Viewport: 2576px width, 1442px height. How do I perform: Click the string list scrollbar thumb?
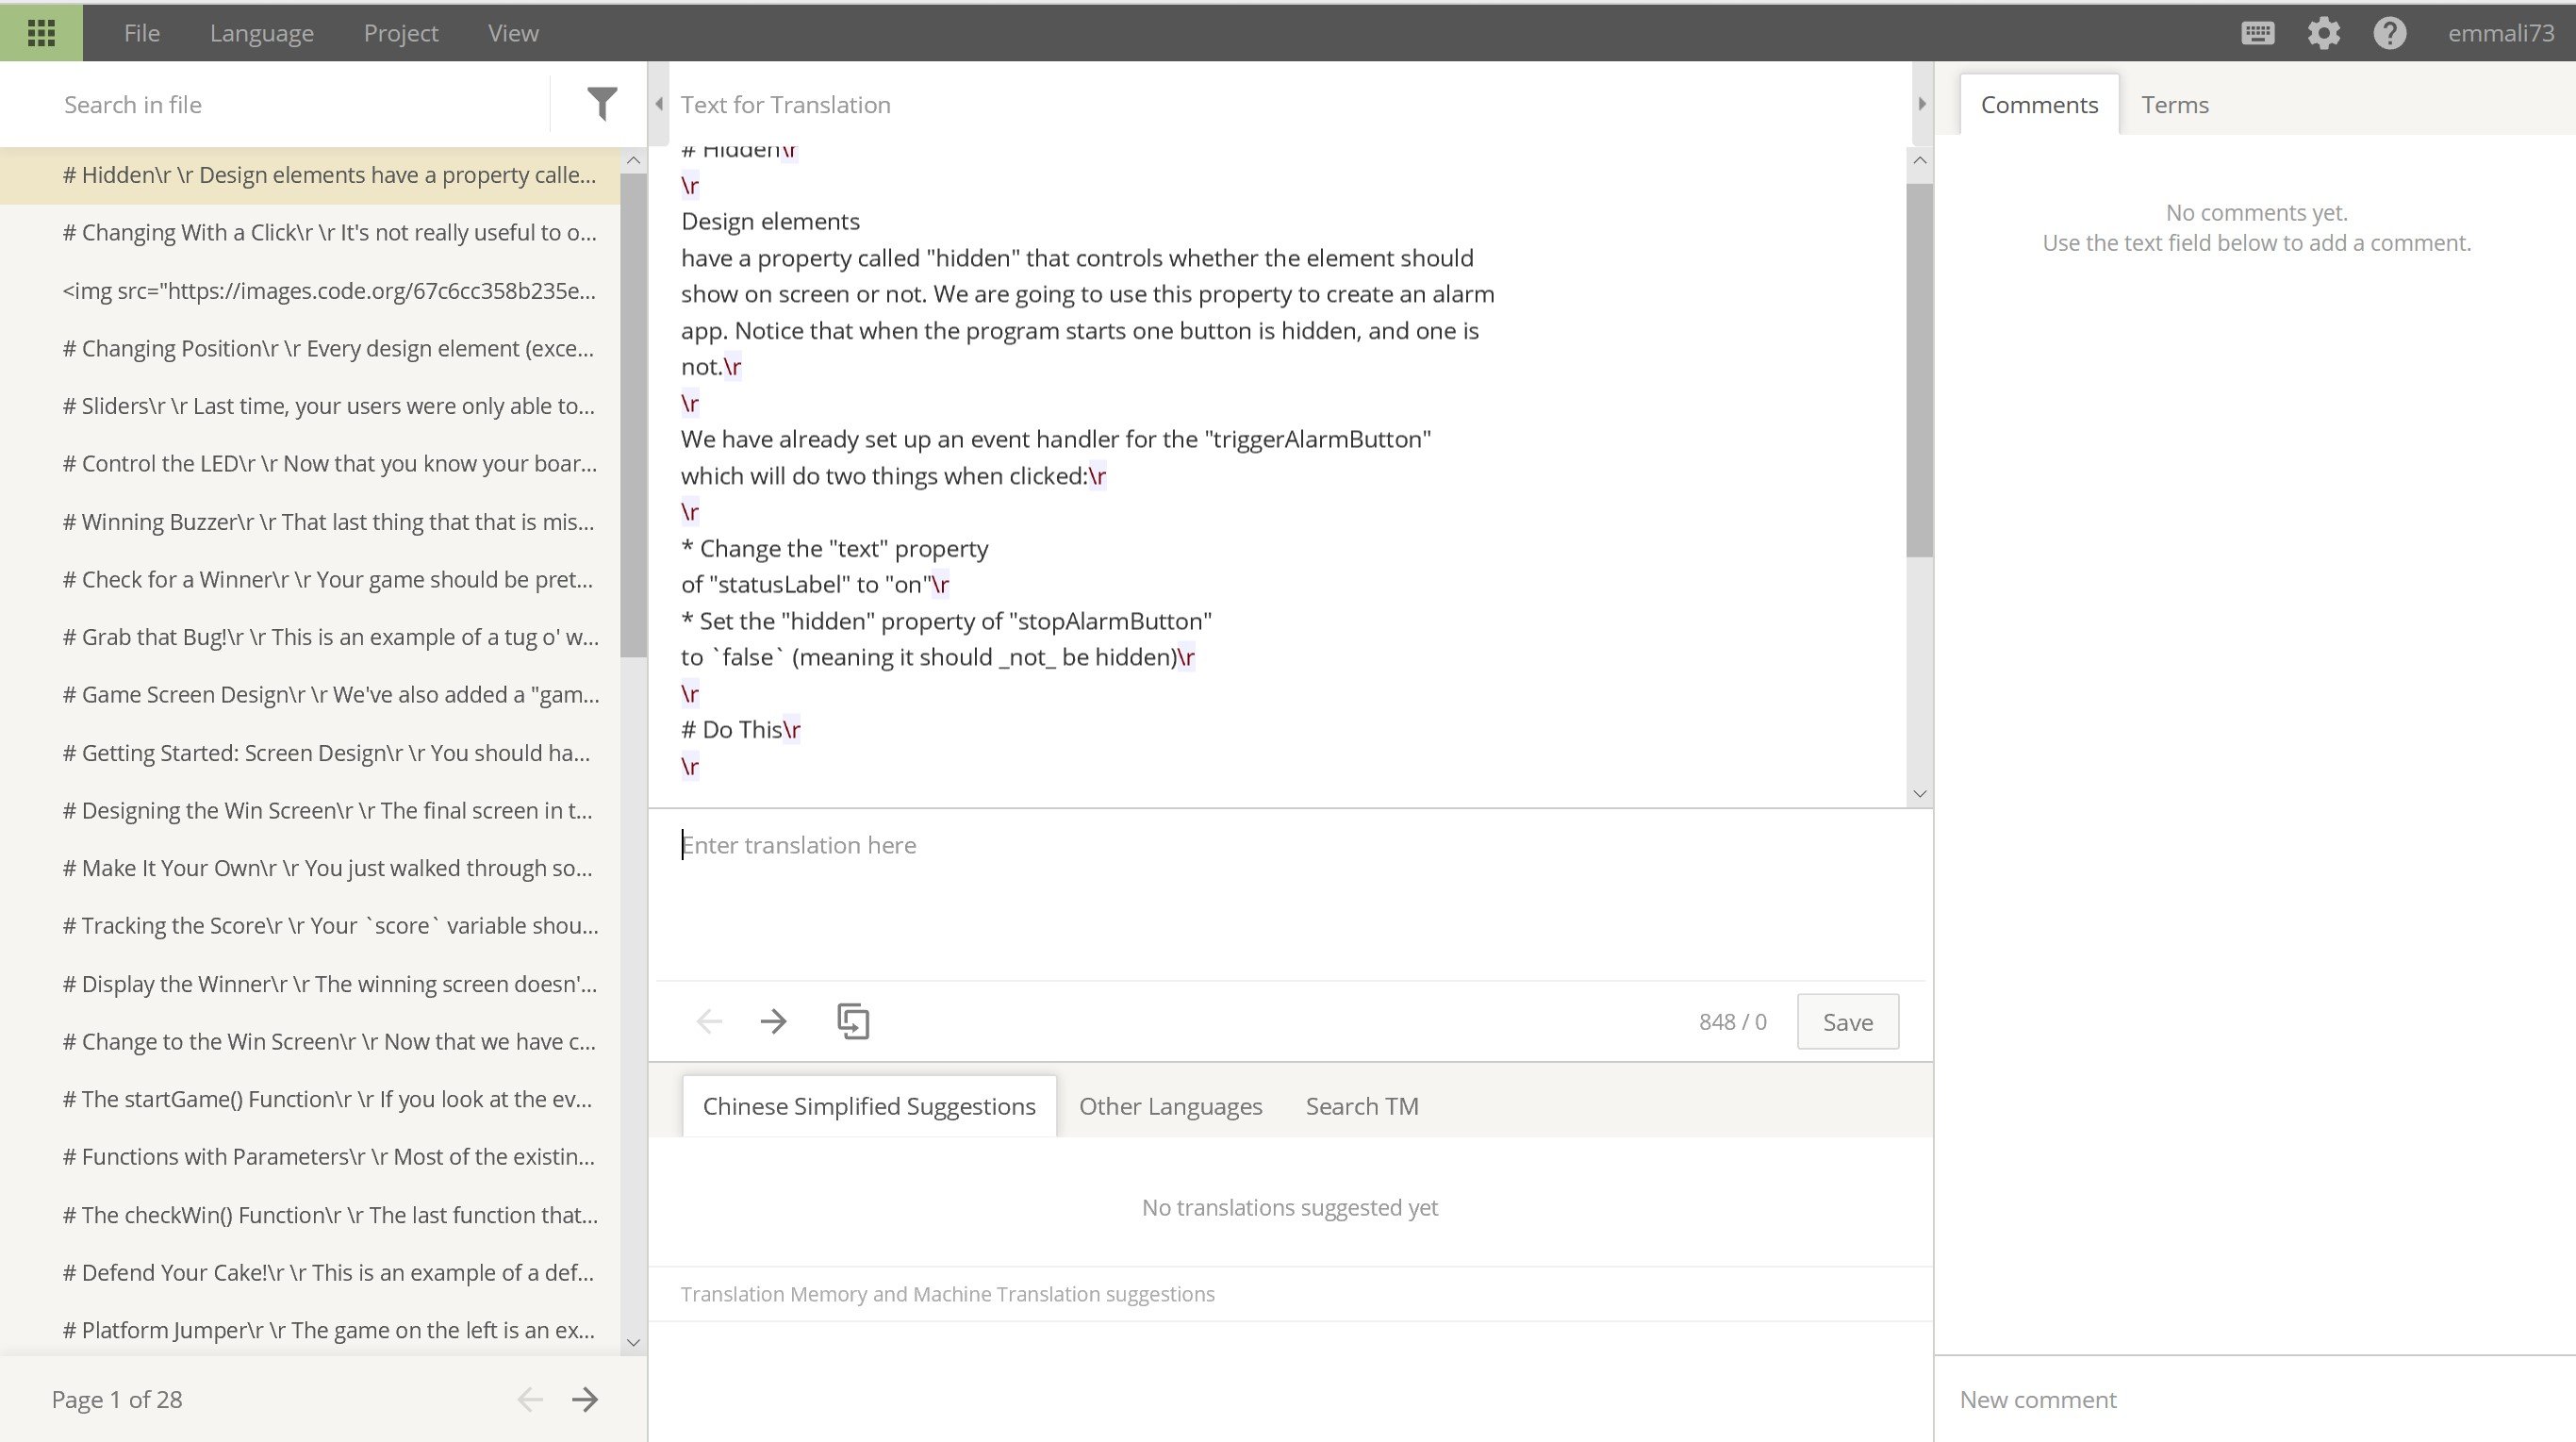point(633,415)
